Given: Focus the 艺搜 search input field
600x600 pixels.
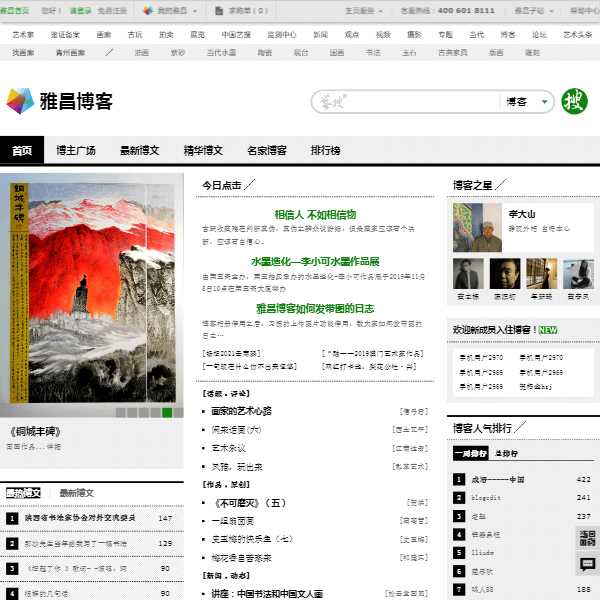Looking at the screenshot, I should click(406, 102).
